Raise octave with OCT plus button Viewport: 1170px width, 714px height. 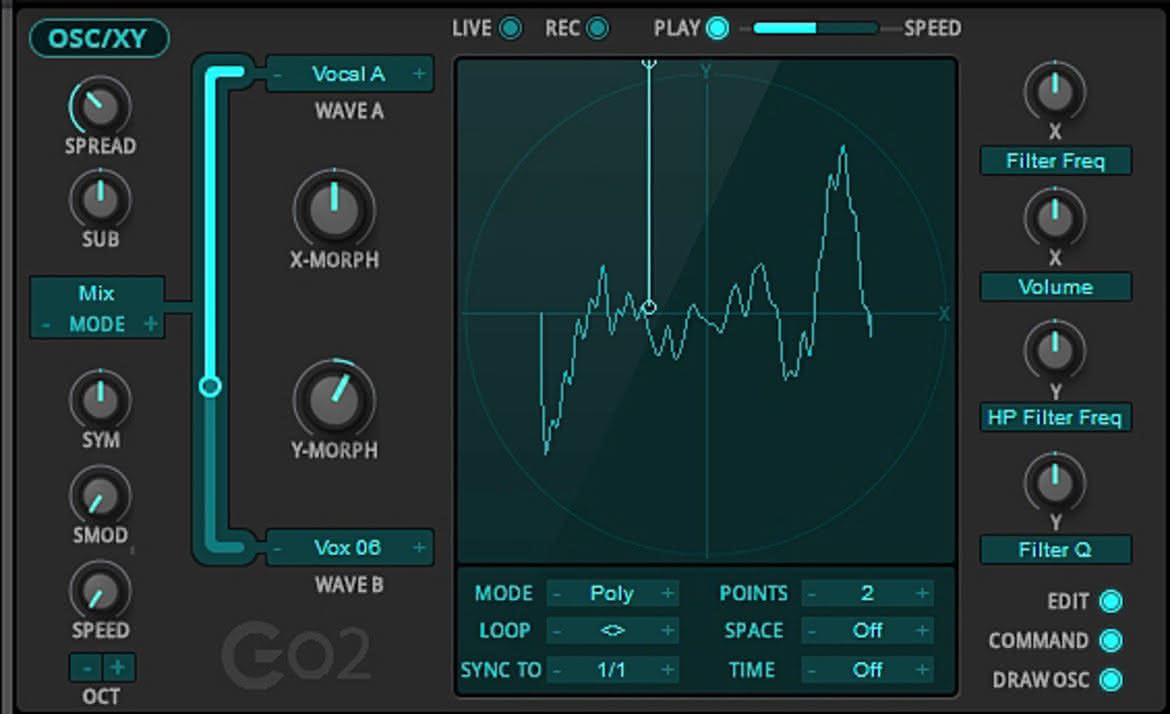(118, 667)
